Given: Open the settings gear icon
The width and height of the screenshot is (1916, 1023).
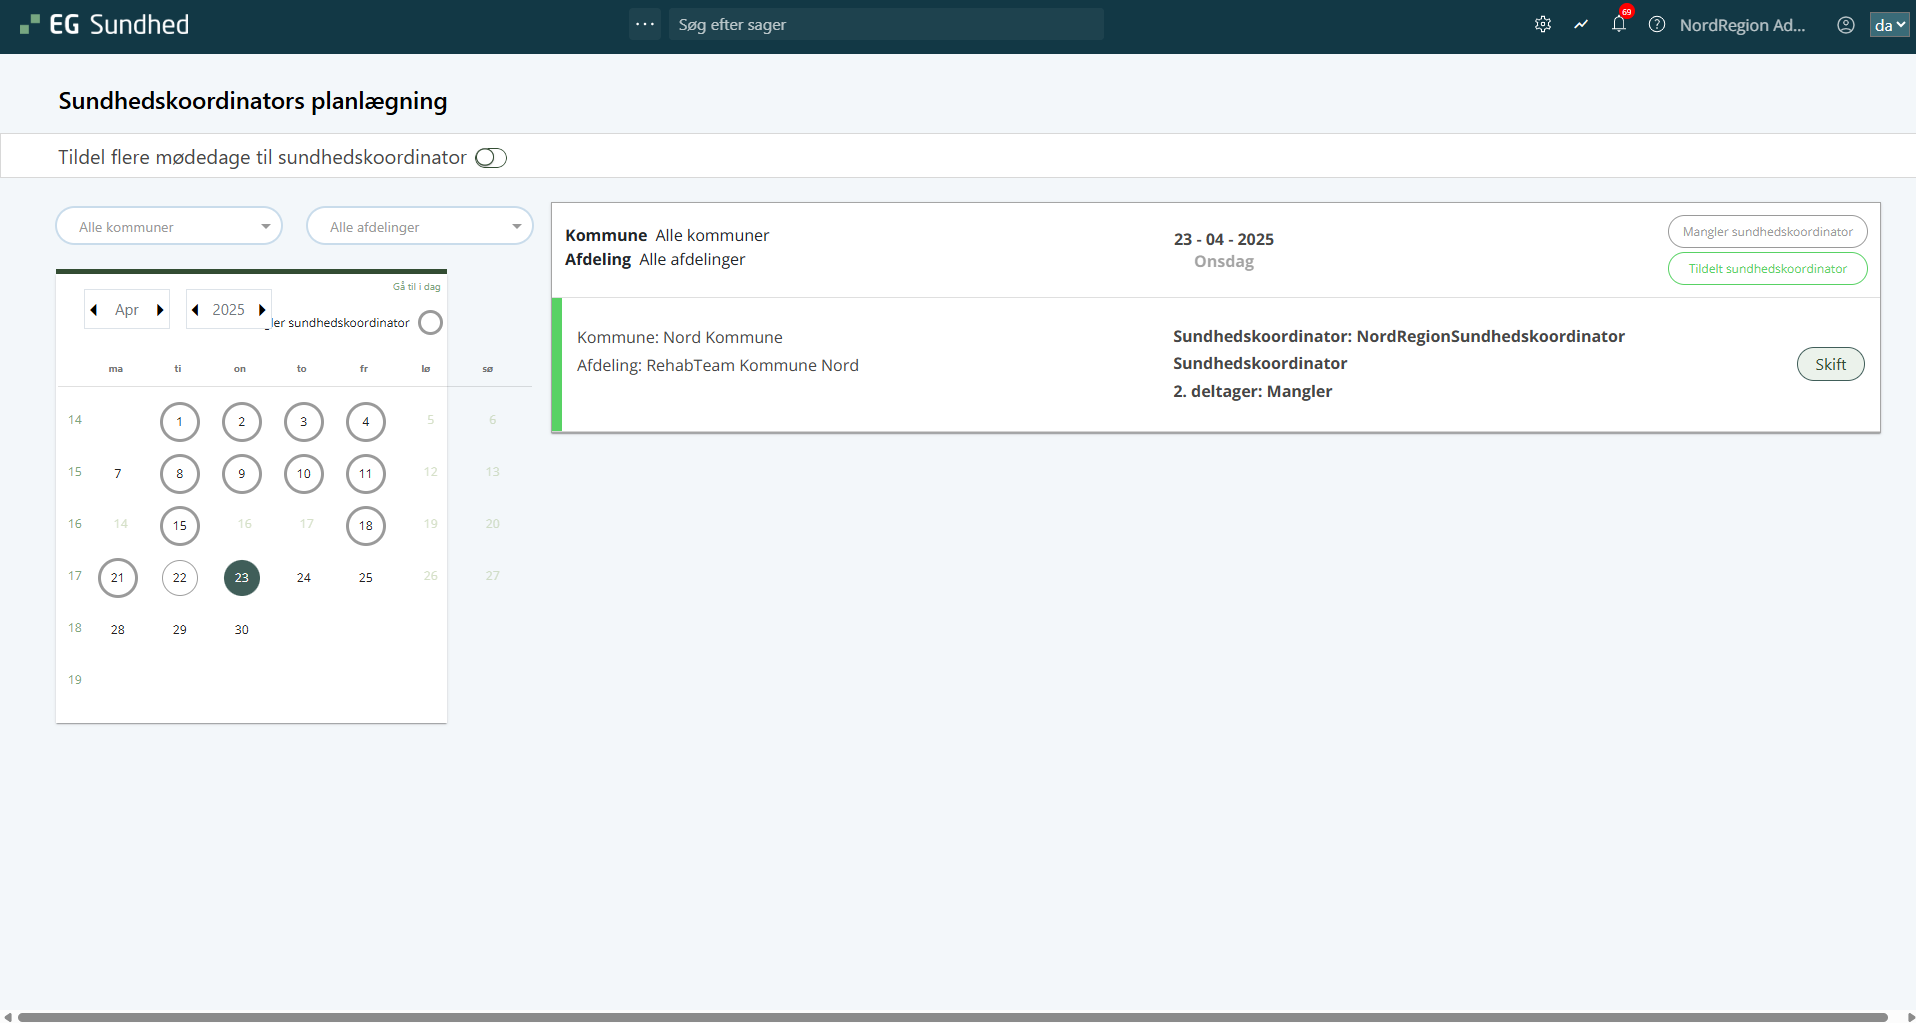Looking at the screenshot, I should point(1543,25).
